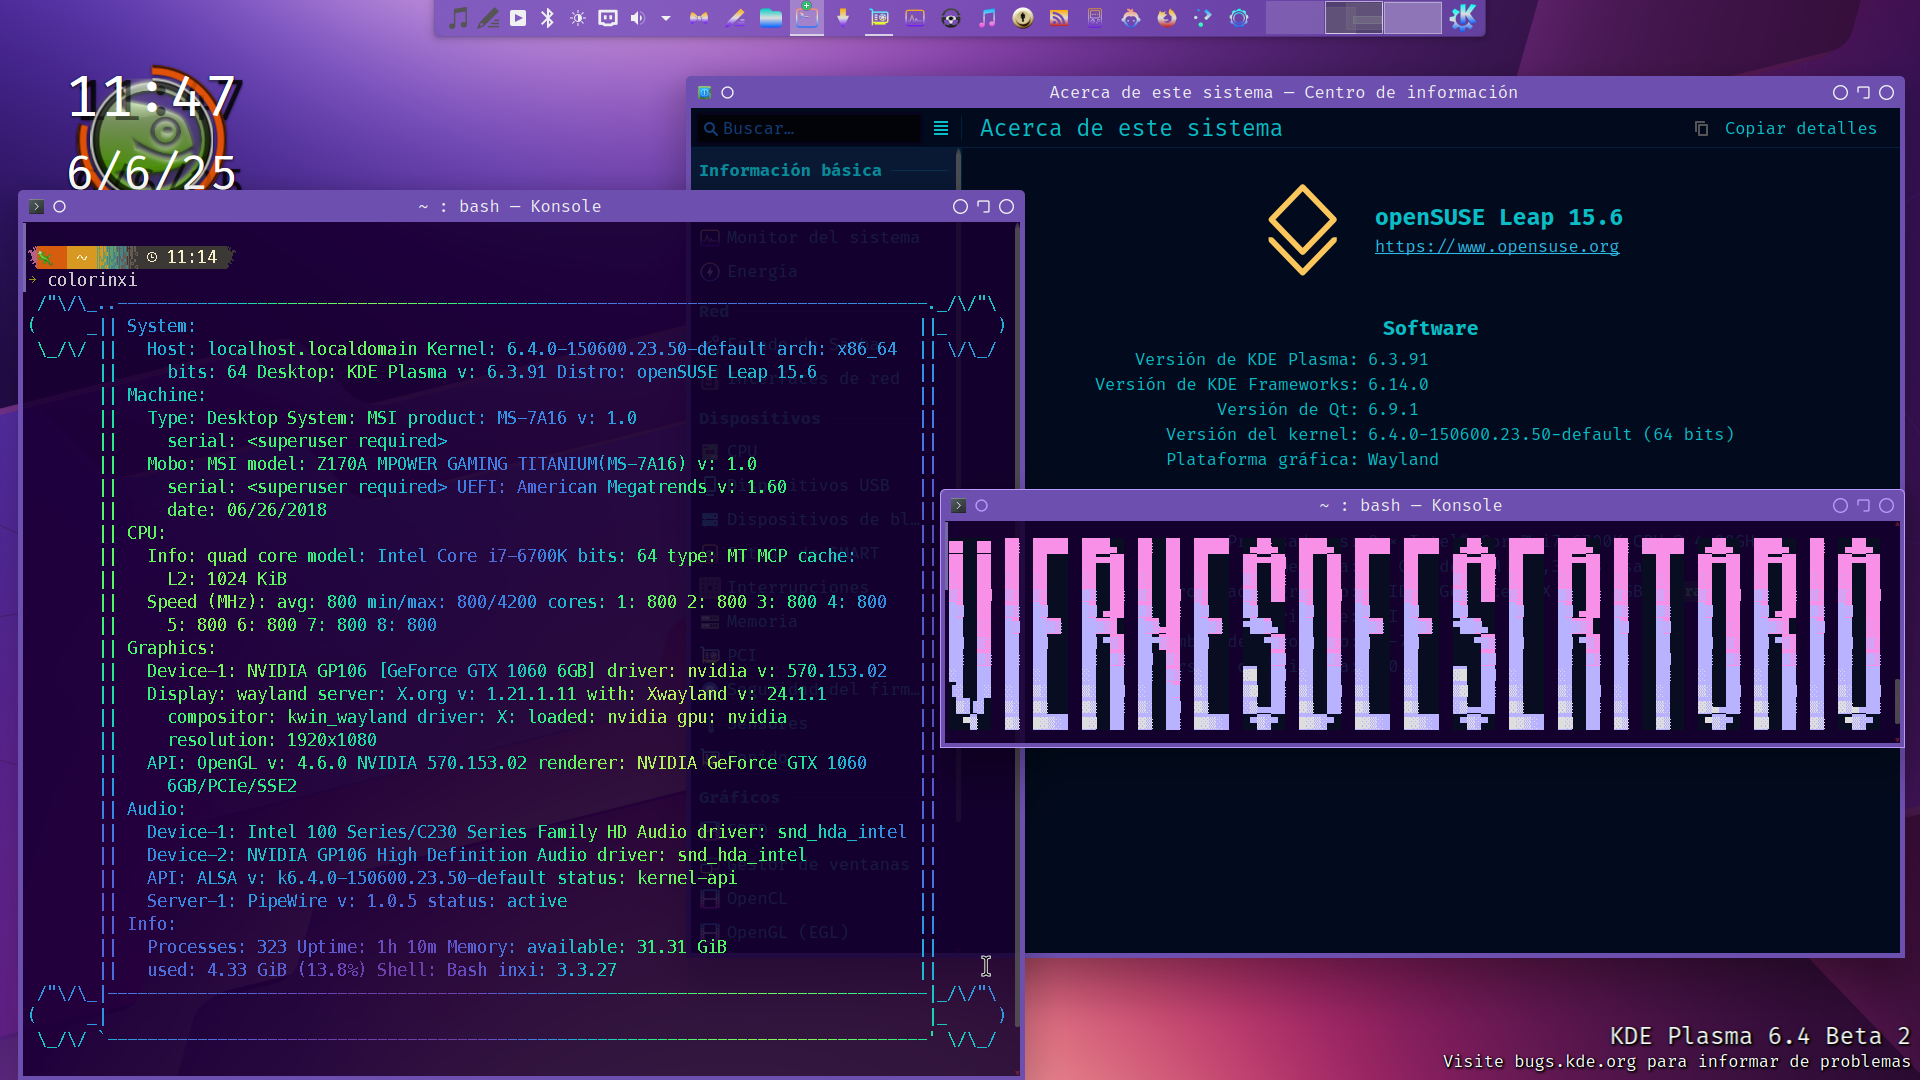Viewport: 1920px width, 1080px height.
Task: Click the openSUSE logo in Info Center
Action: click(x=1302, y=230)
